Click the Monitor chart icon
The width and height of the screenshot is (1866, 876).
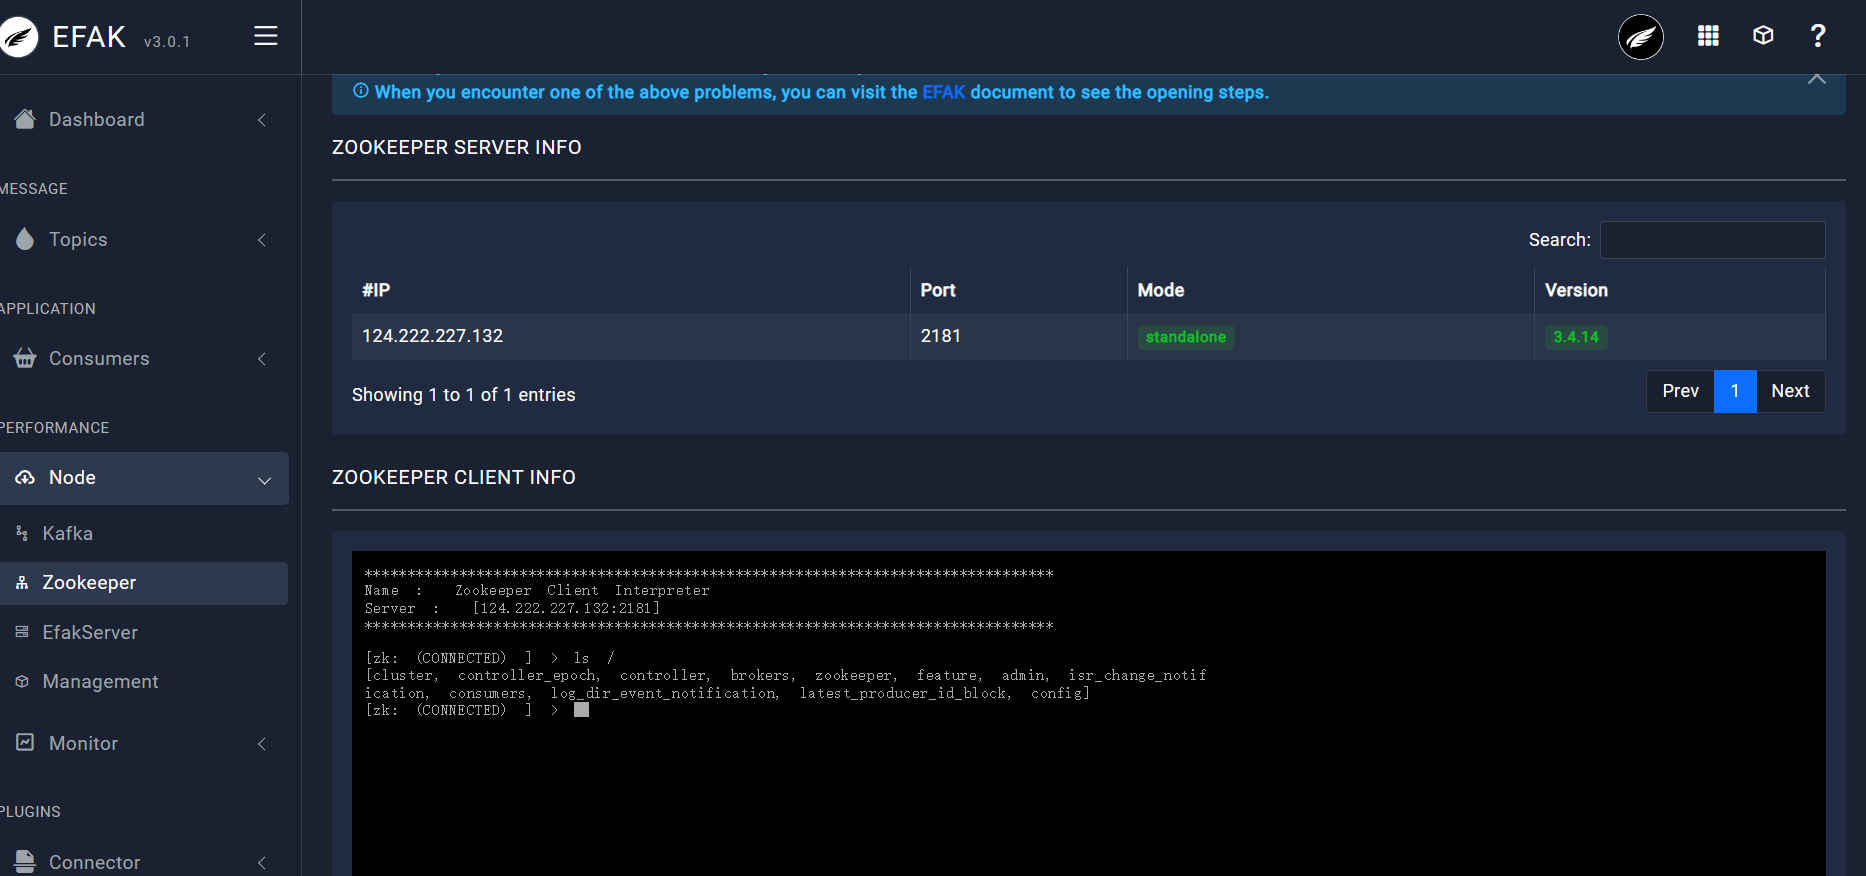[25, 742]
